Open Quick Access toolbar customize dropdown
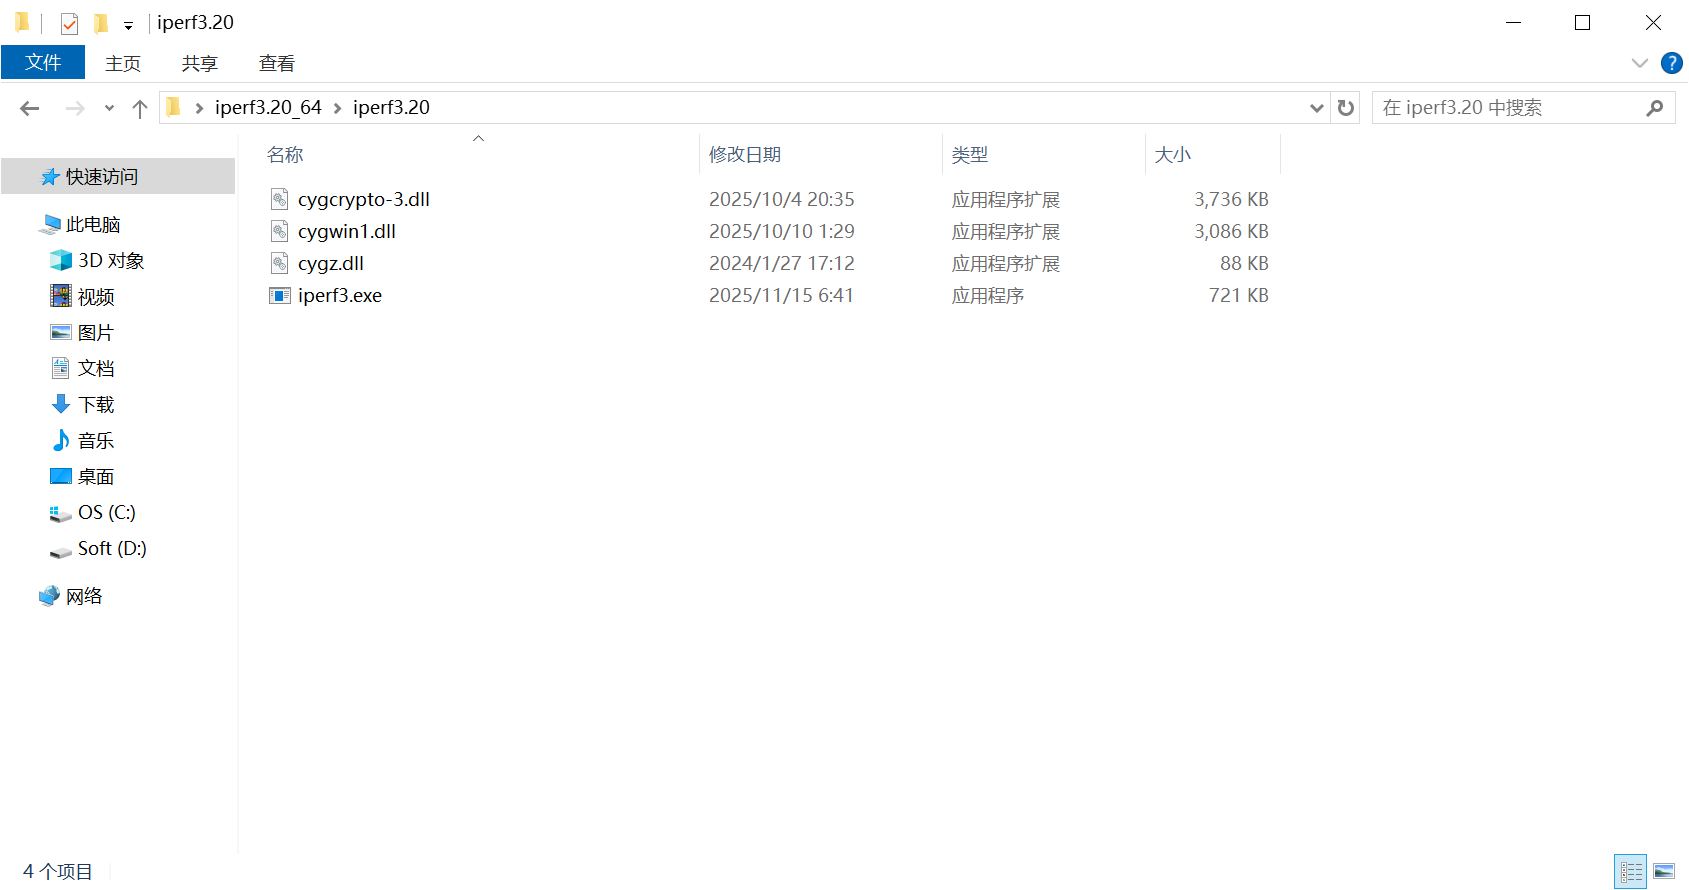Viewport: 1689px width, 890px height. click(x=128, y=25)
